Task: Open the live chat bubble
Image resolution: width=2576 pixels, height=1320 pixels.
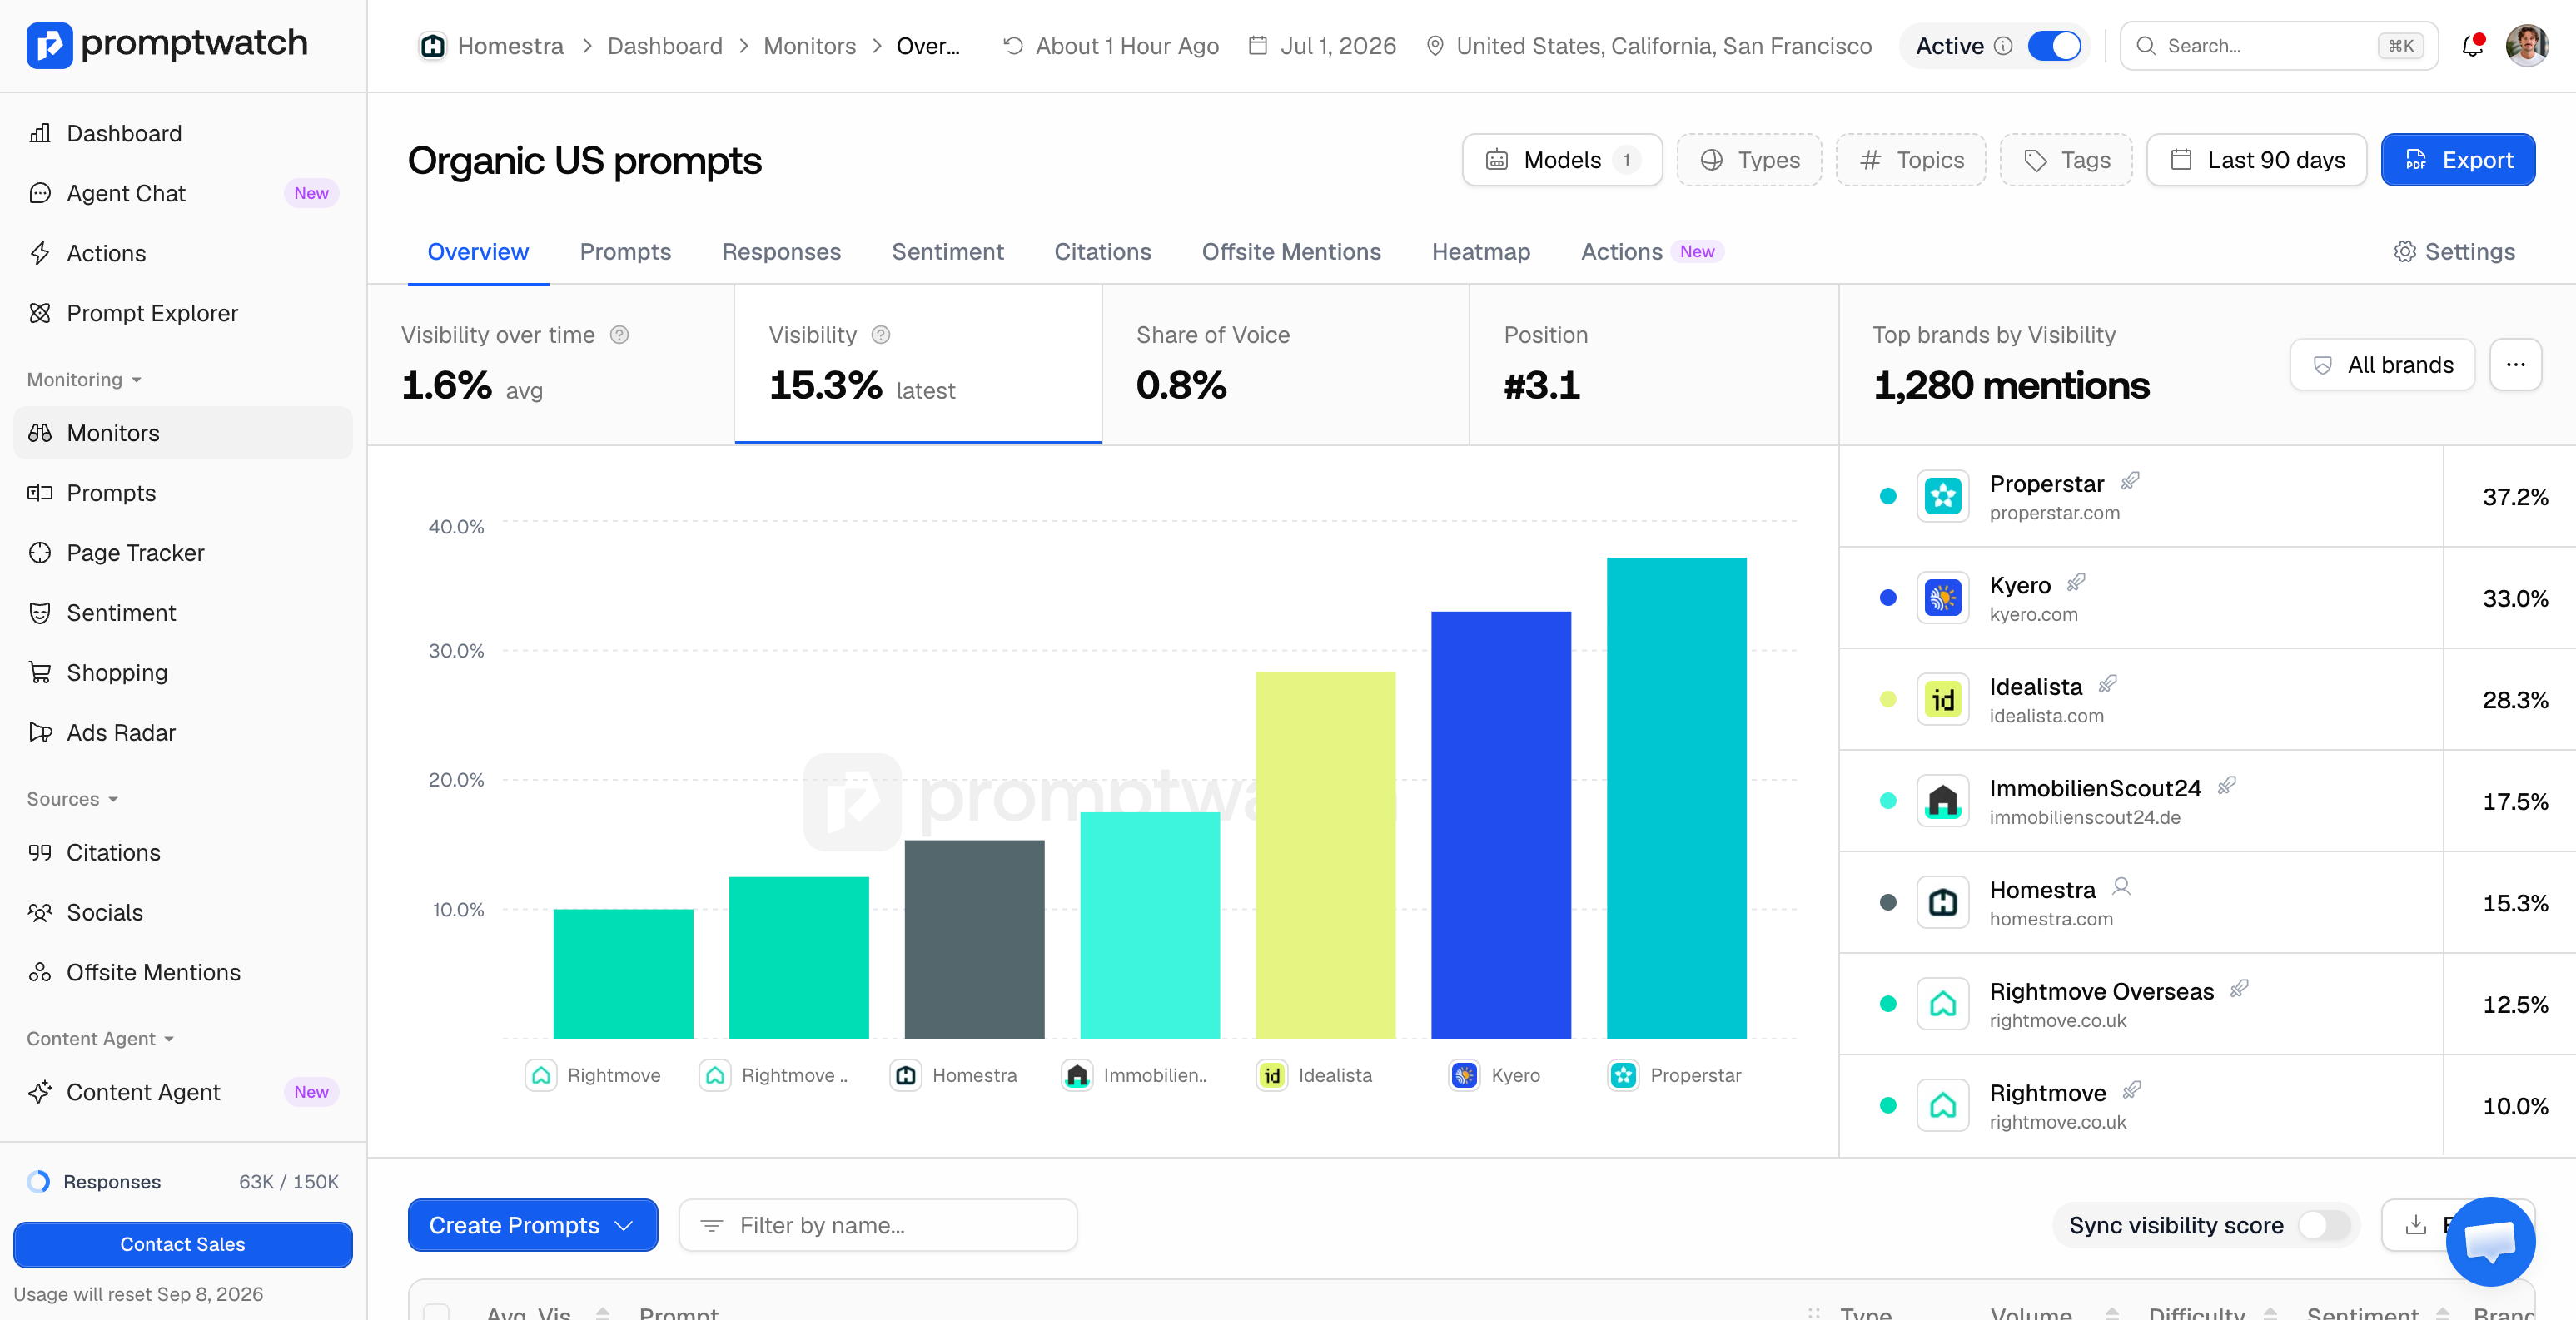Action: 2490,1241
